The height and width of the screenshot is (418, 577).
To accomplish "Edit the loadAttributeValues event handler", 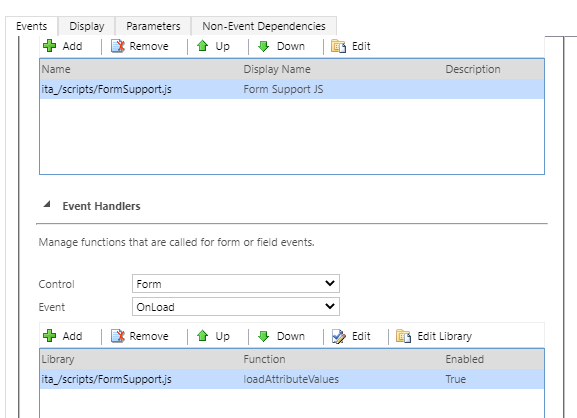I will [x=350, y=336].
